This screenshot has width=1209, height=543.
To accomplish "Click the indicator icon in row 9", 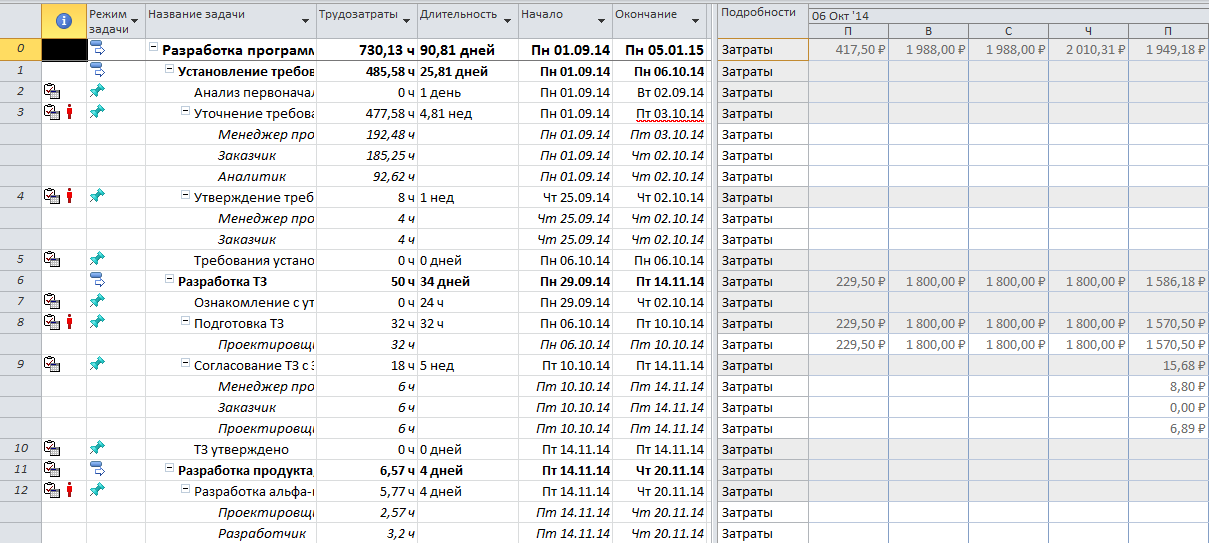I will click(52, 365).
